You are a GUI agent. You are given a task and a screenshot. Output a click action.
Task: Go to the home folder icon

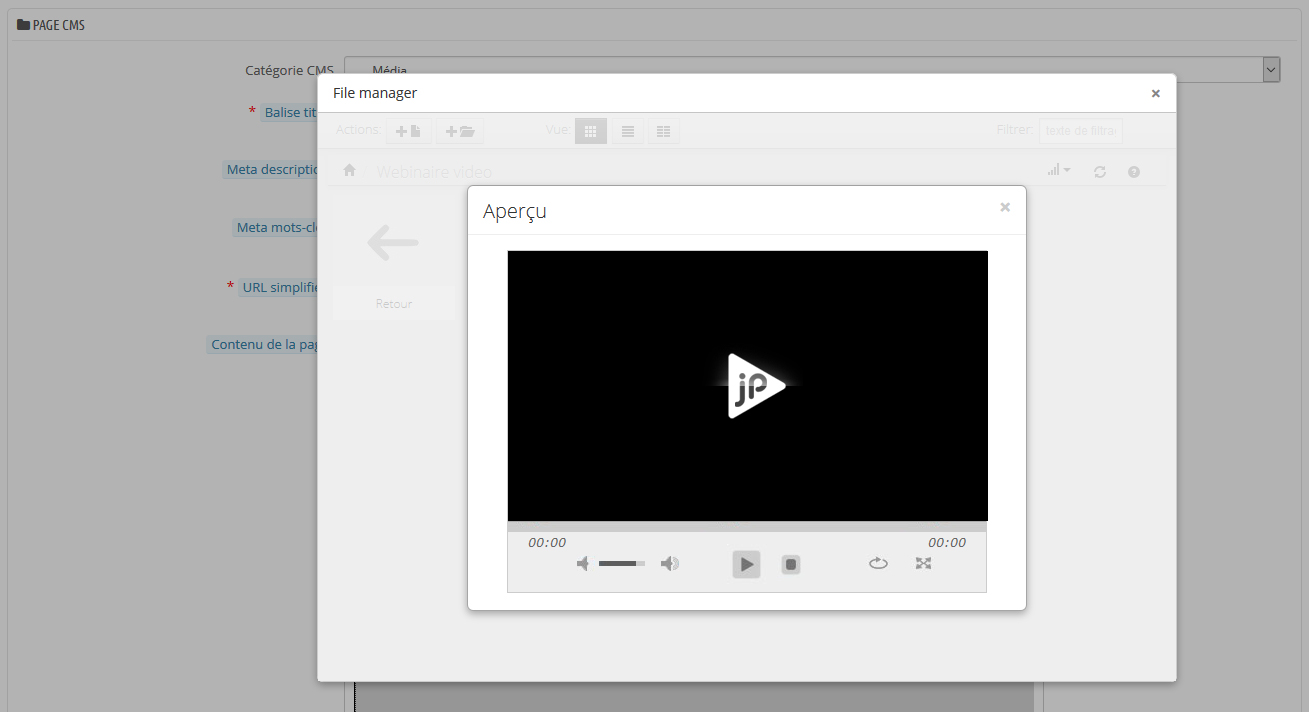pyautogui.click(x=349, y=171)
